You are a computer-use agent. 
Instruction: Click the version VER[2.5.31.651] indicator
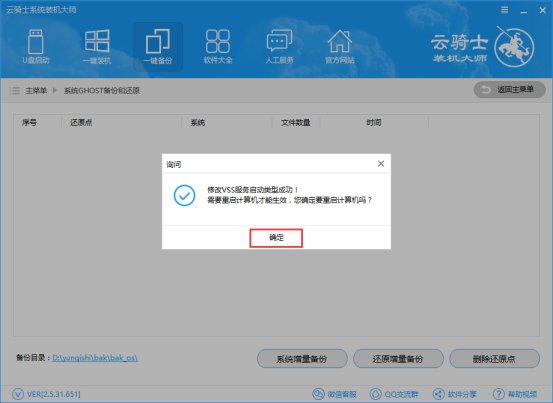[47, 394]
